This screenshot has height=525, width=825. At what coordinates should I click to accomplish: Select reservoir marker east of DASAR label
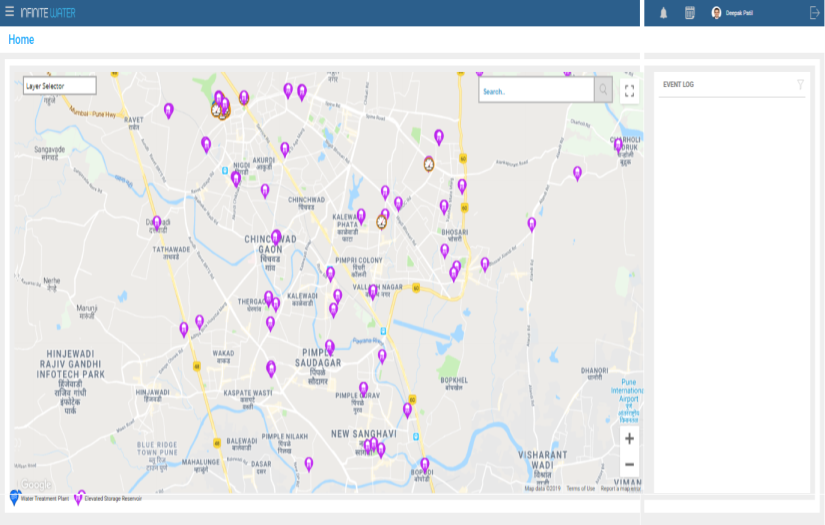[309, 464]
